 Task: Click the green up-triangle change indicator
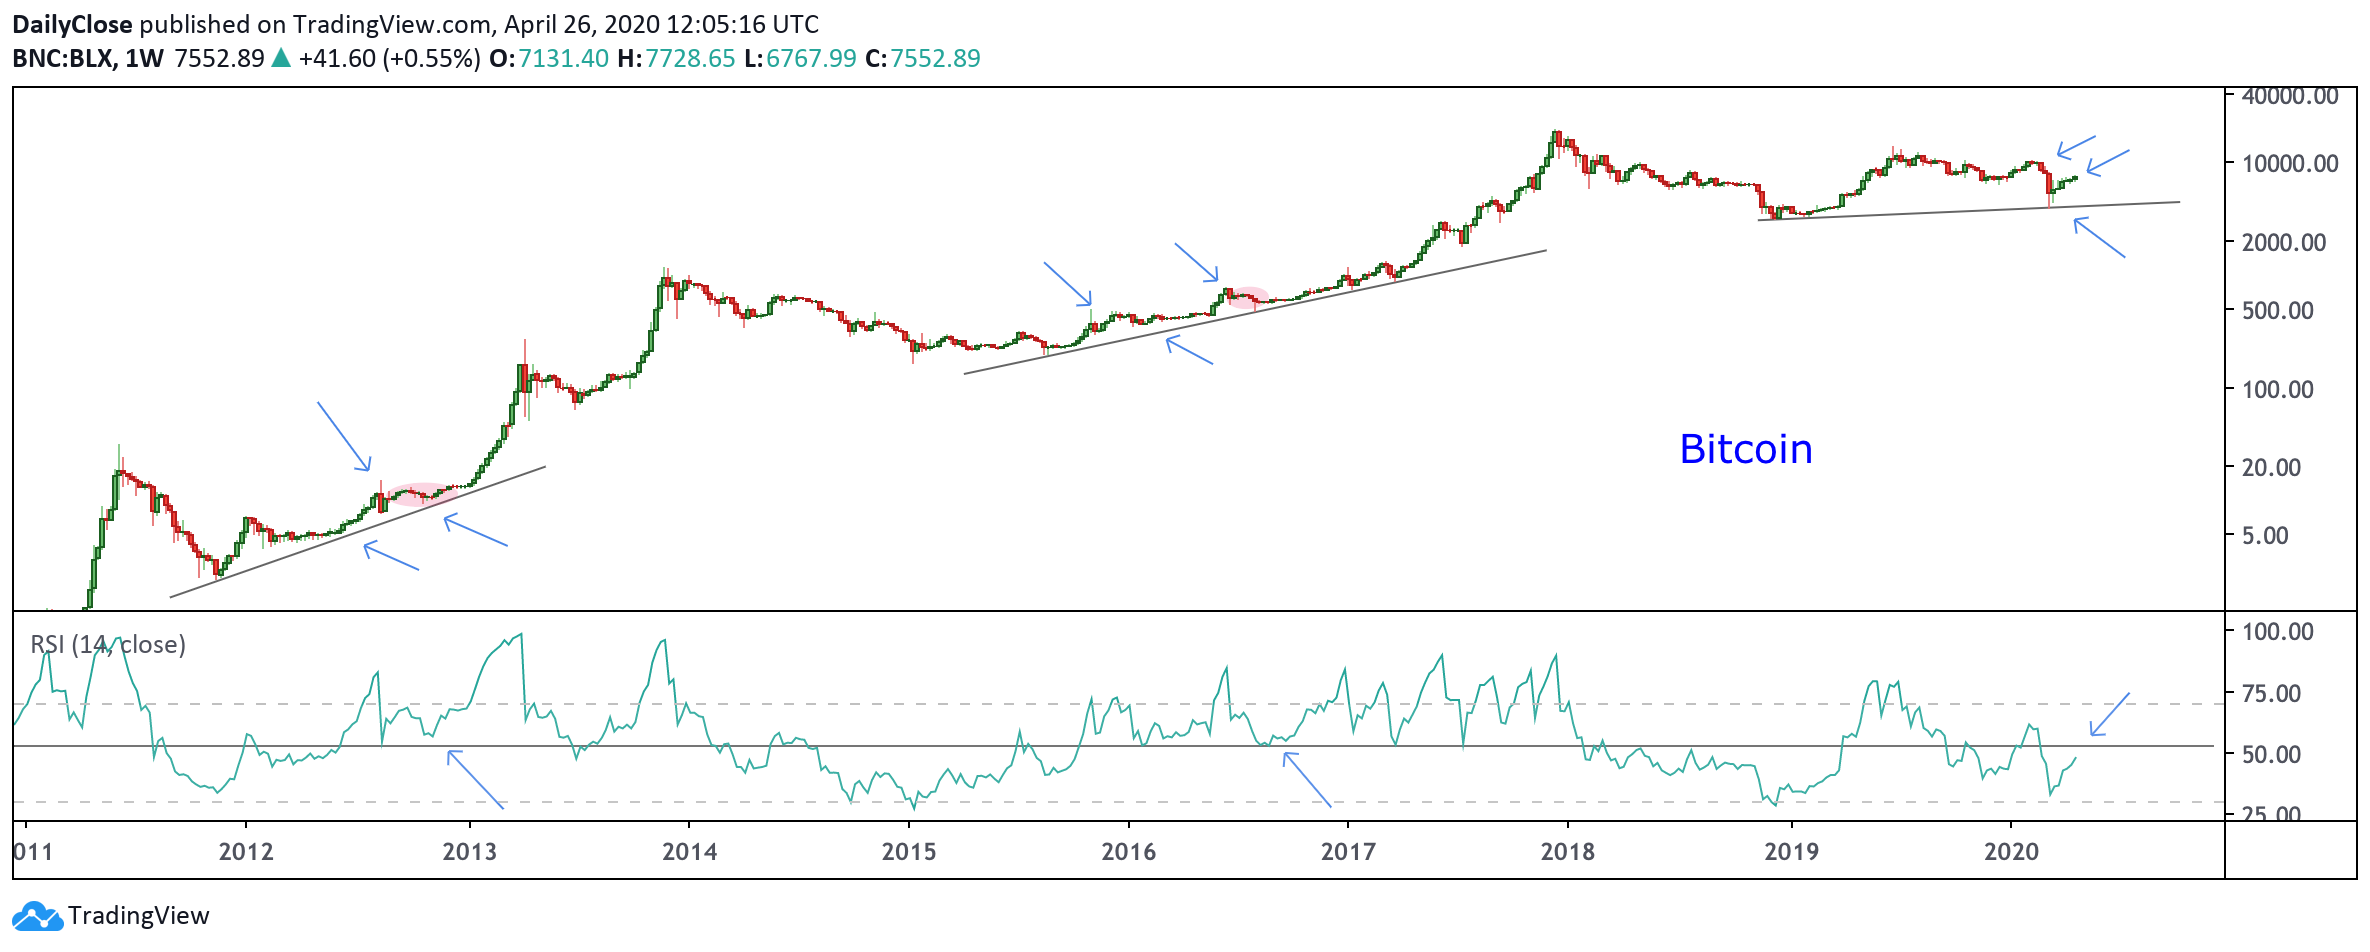(x=281, y=58)
